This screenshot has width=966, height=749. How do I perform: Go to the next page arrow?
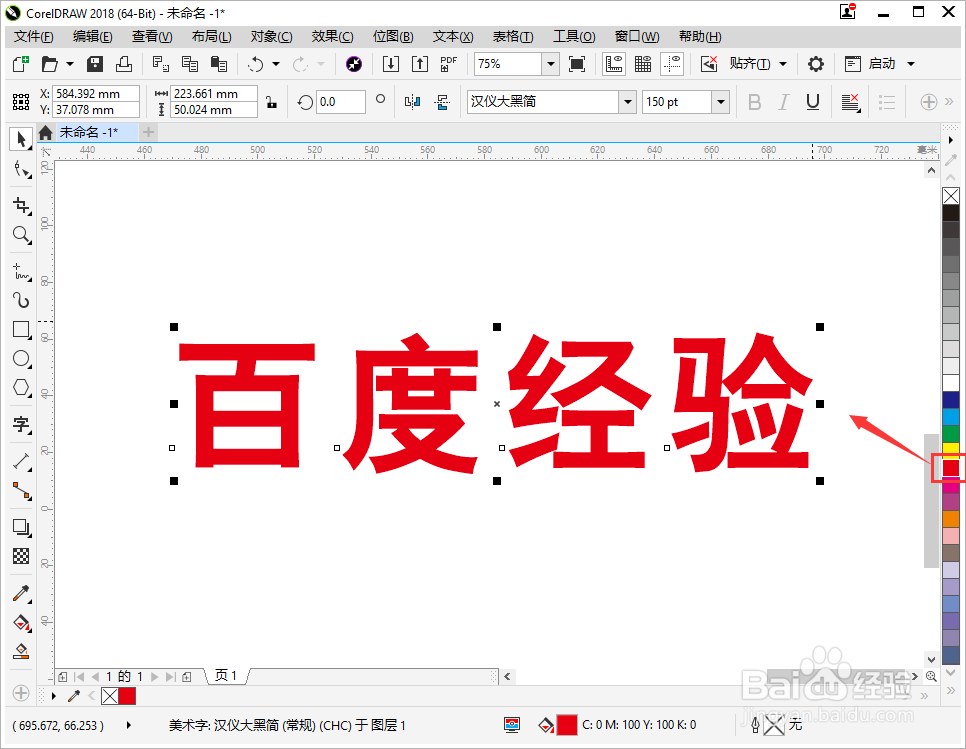click(154, 676)
